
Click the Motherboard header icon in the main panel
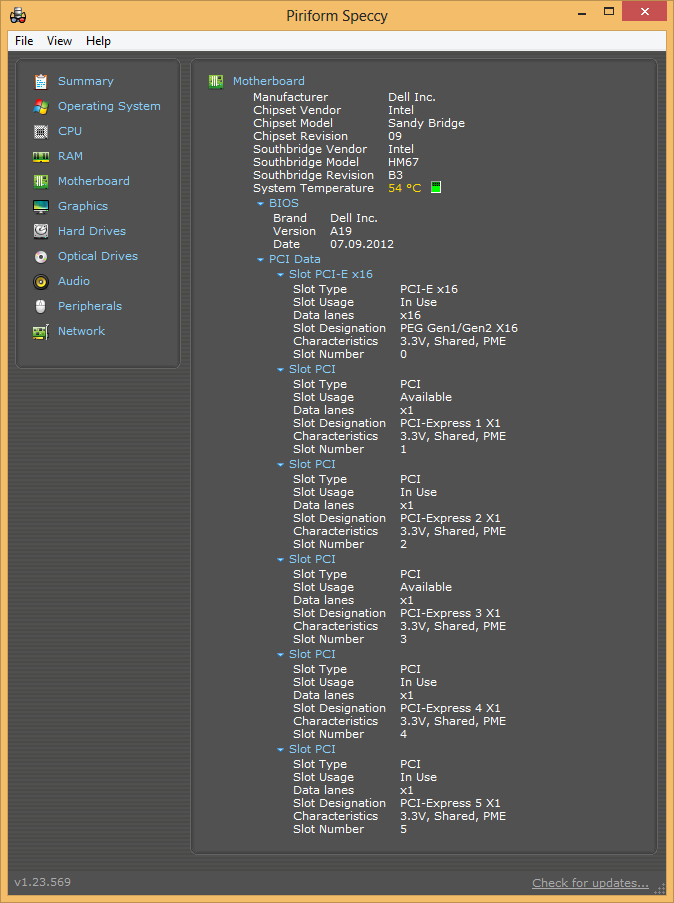point(216,81)
